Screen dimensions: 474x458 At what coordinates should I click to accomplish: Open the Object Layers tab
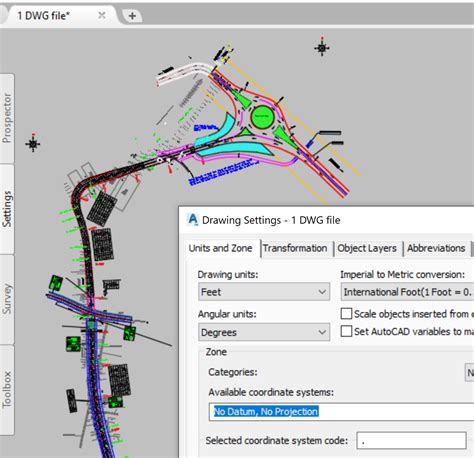[x=367, y=248]
